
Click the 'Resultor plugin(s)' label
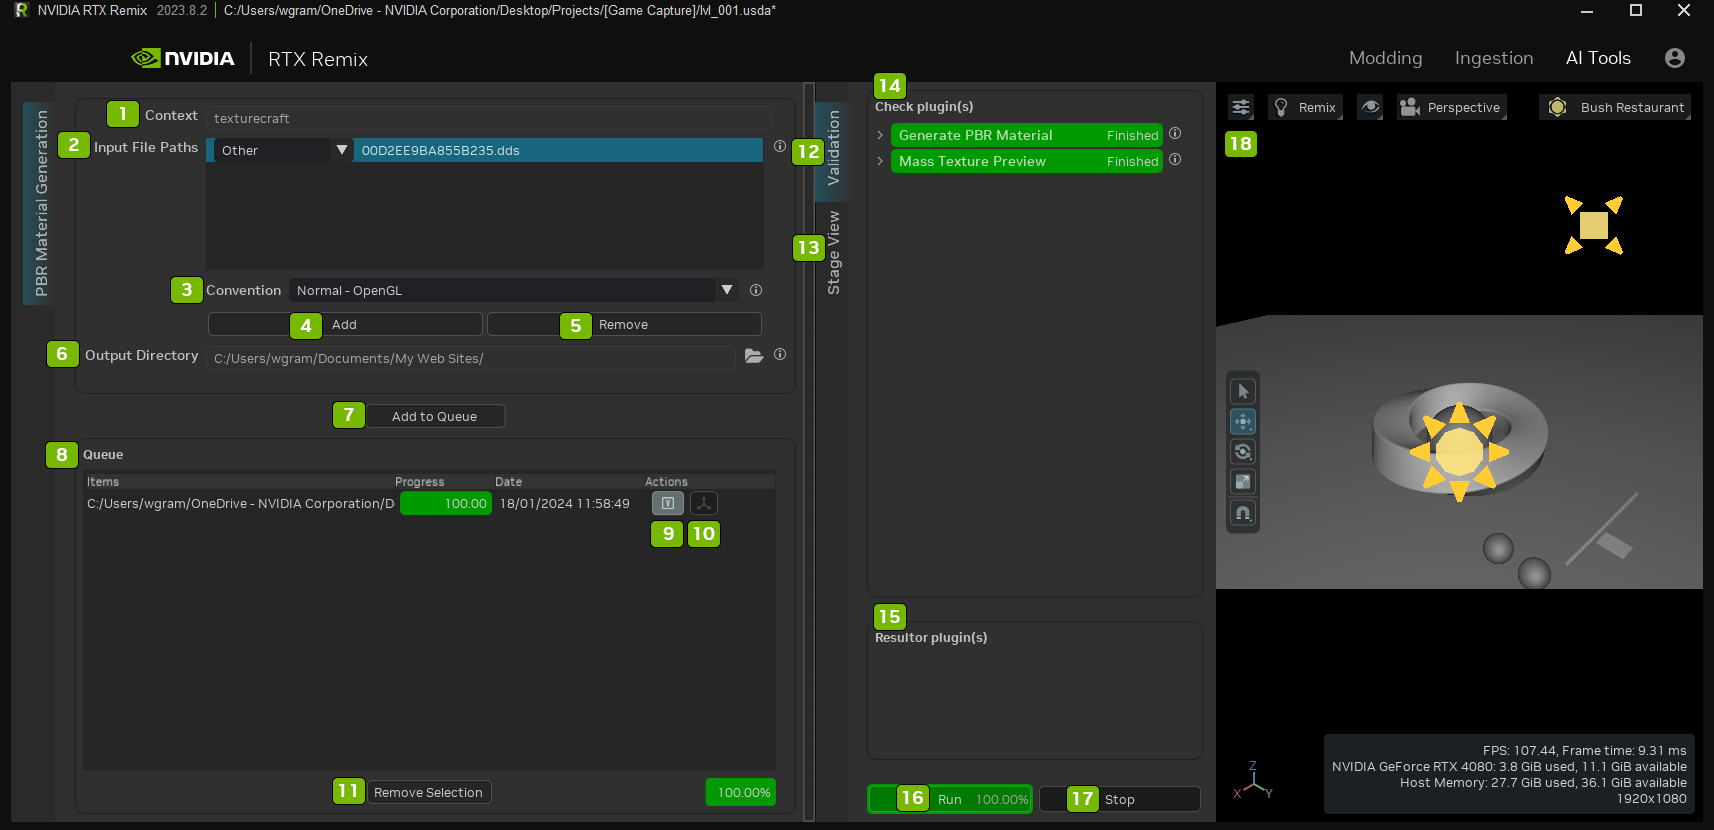click(x=931, y=637)
